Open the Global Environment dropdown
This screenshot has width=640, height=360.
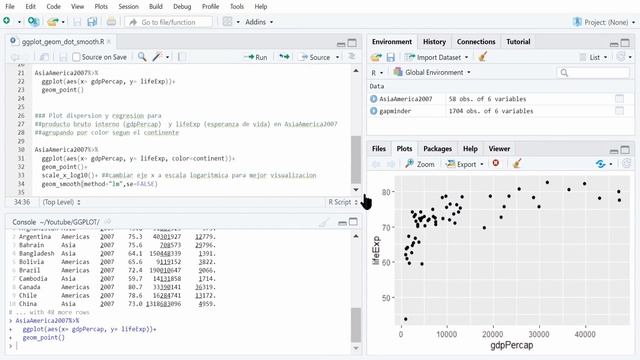[431, 72]
